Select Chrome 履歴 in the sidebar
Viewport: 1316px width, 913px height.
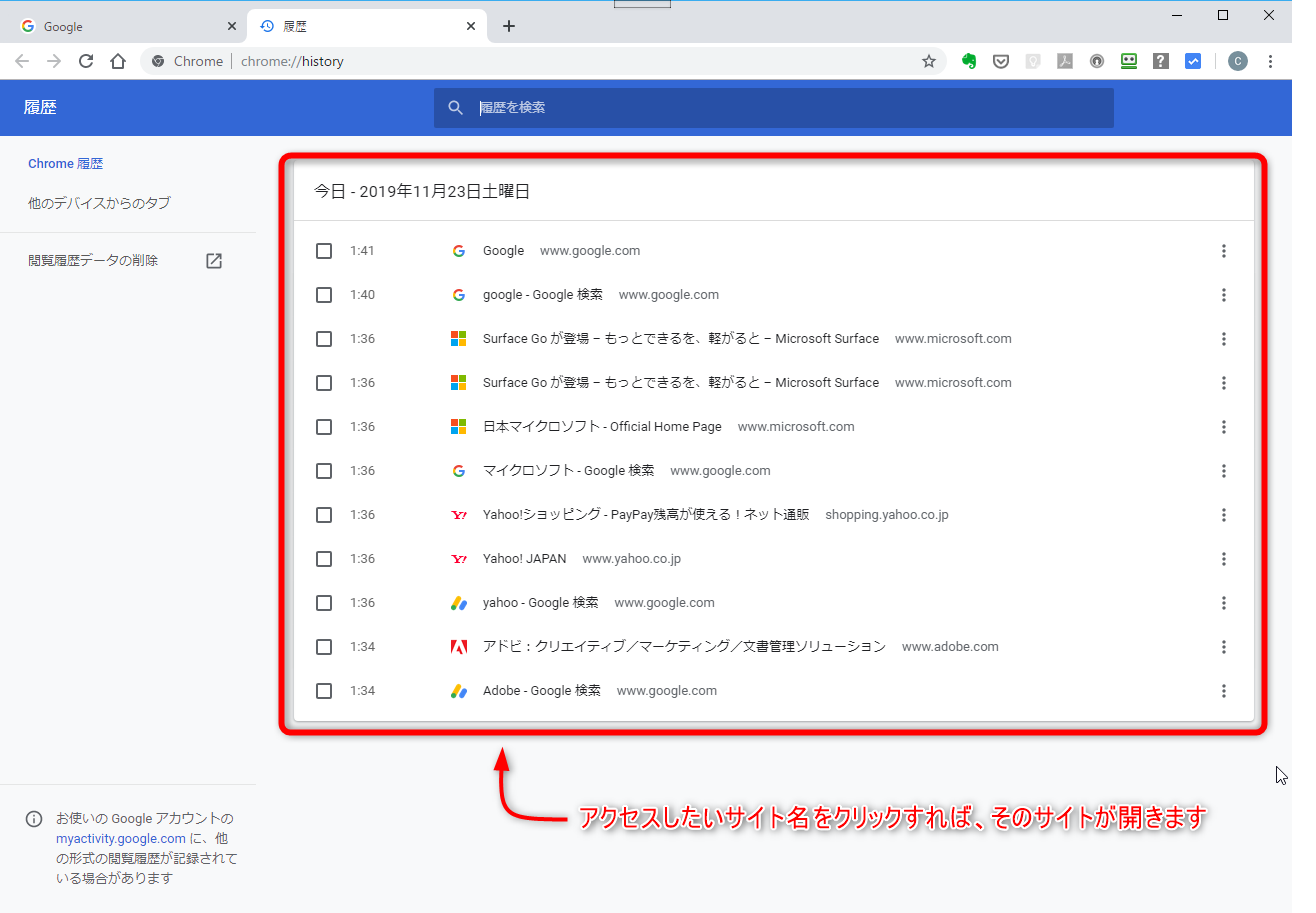point(66,164)
